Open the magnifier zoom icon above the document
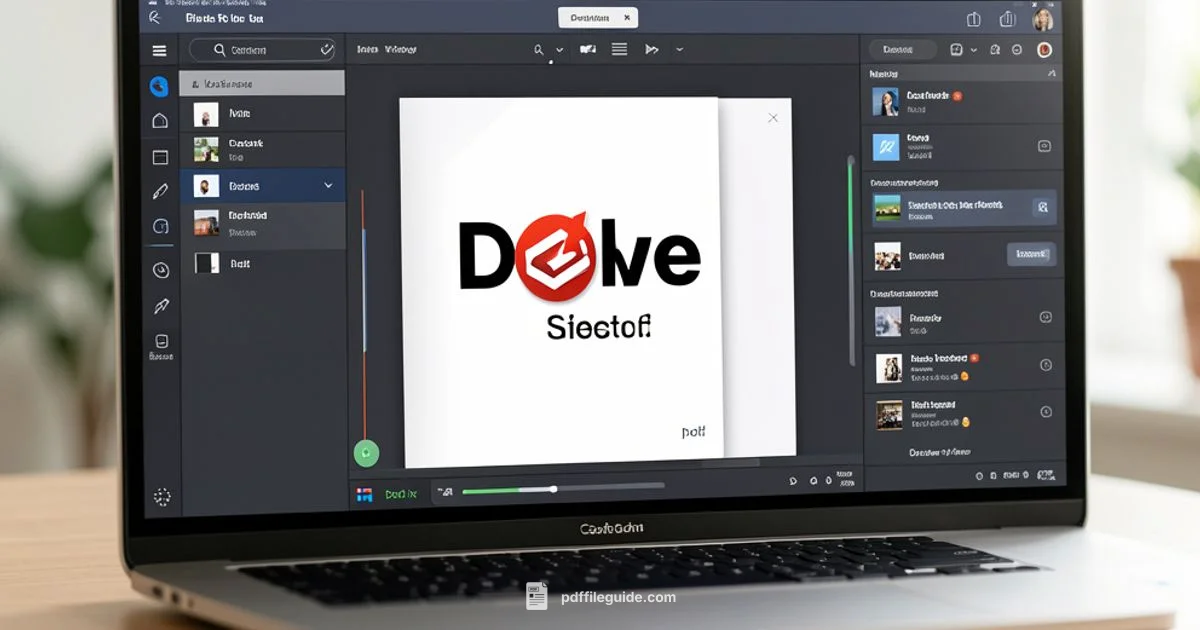Viewport: 1200px width, 630px height. click(x=538, y=49)
